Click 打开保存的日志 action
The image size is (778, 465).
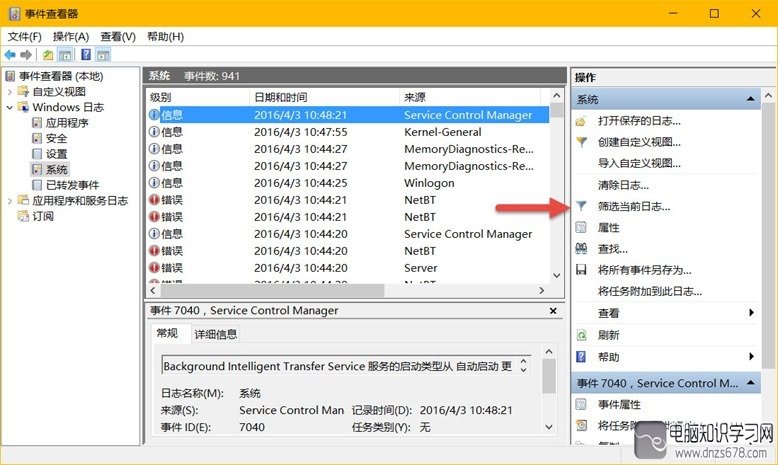pos(639,121)
